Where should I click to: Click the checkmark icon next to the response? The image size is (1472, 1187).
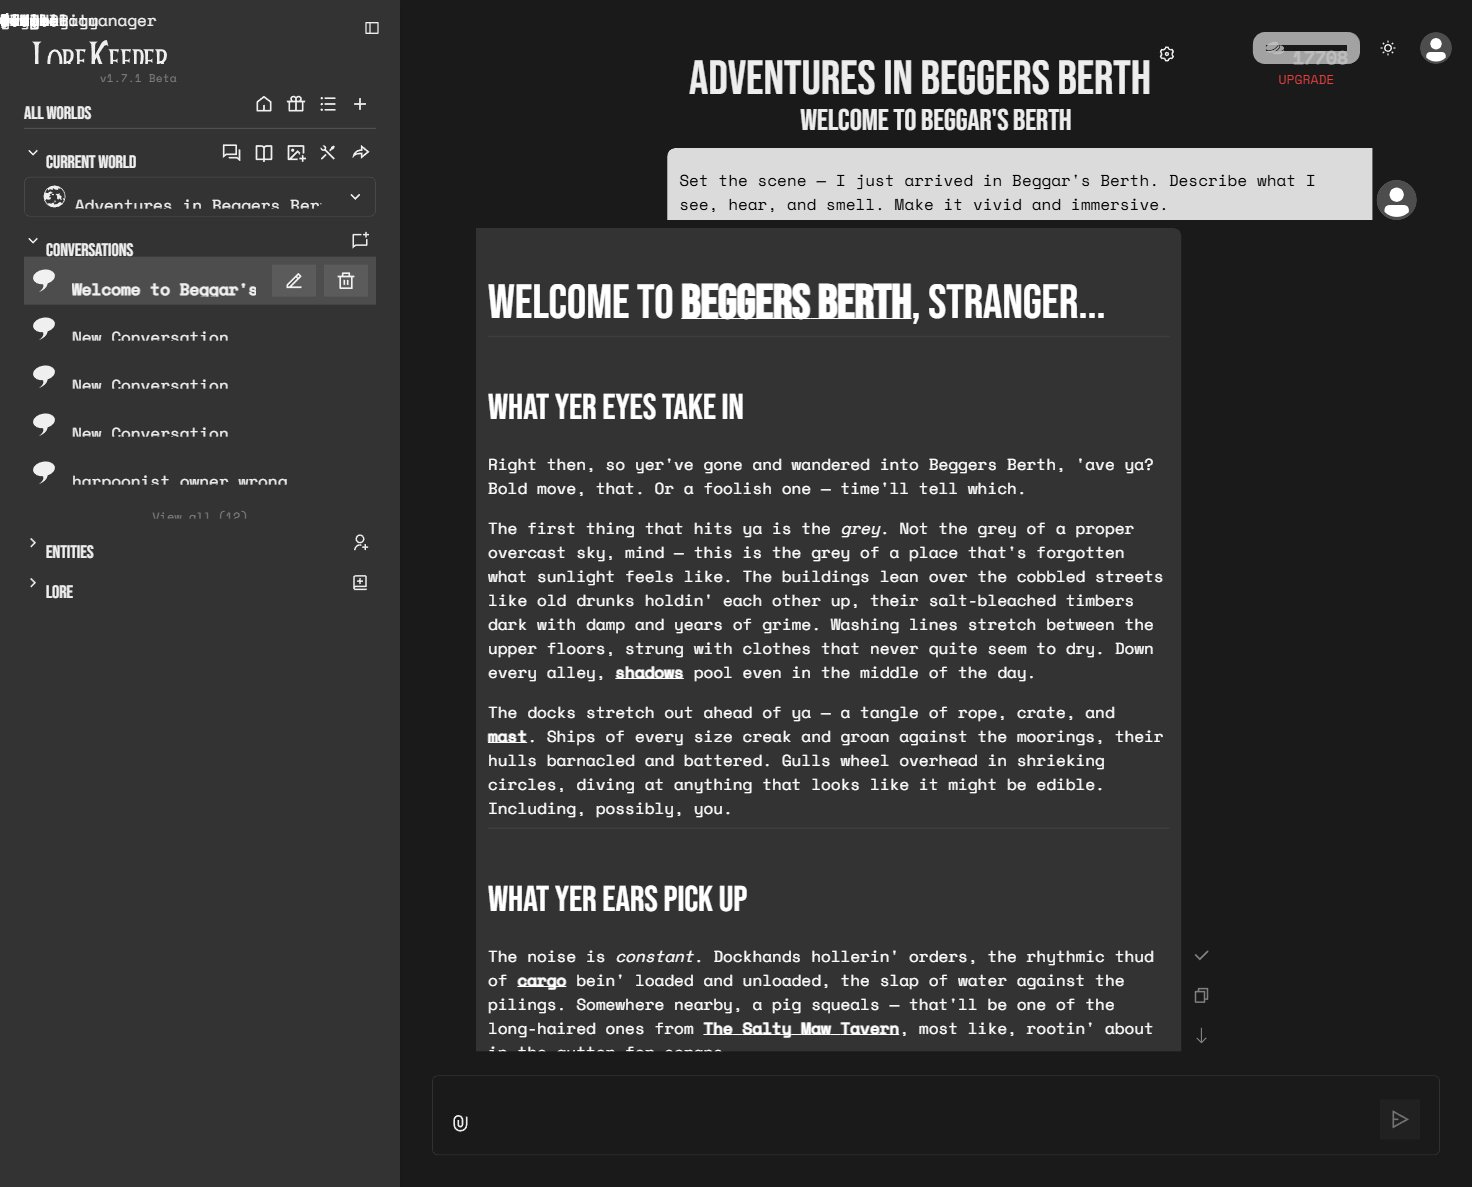[1201, 956]
